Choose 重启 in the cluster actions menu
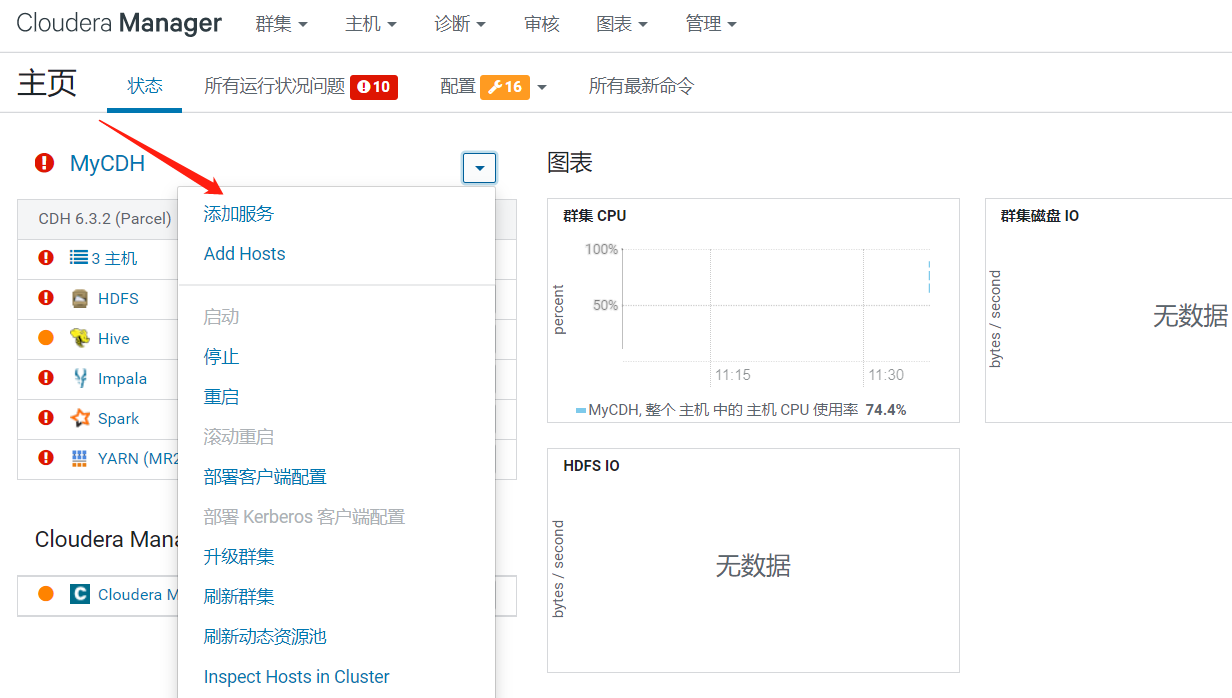 coord(222,397)
